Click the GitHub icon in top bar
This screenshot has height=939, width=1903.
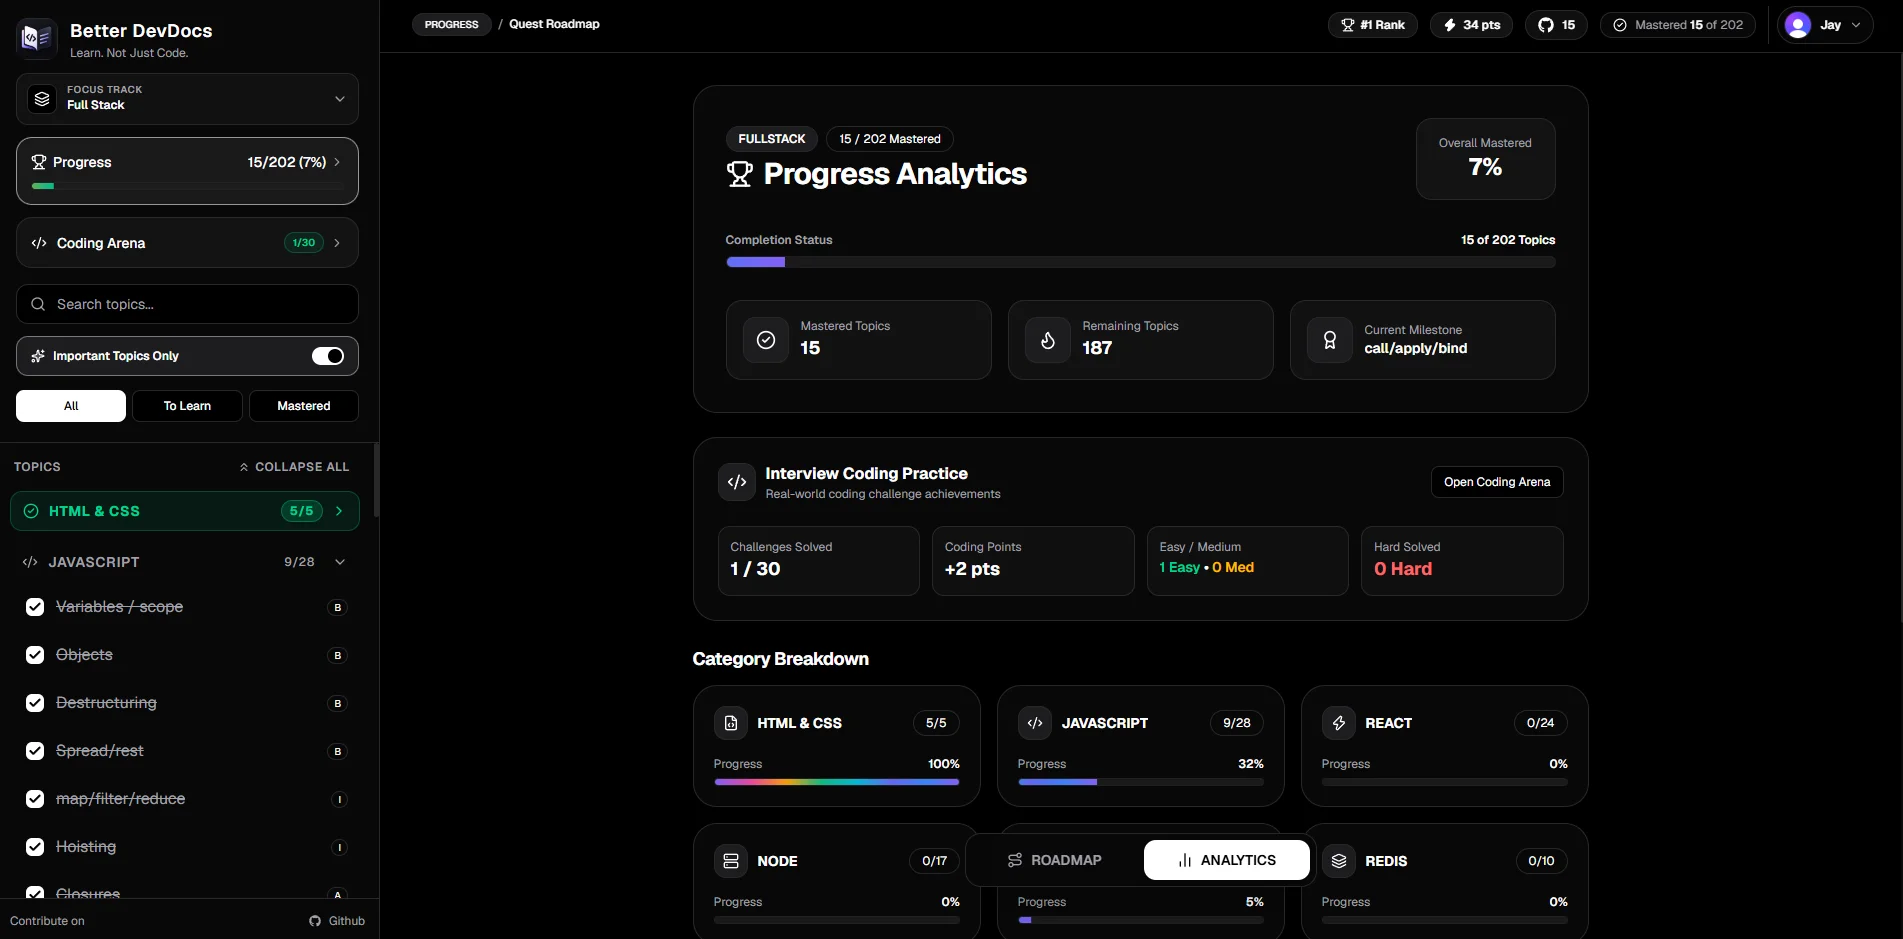[x=1546, y=25]
